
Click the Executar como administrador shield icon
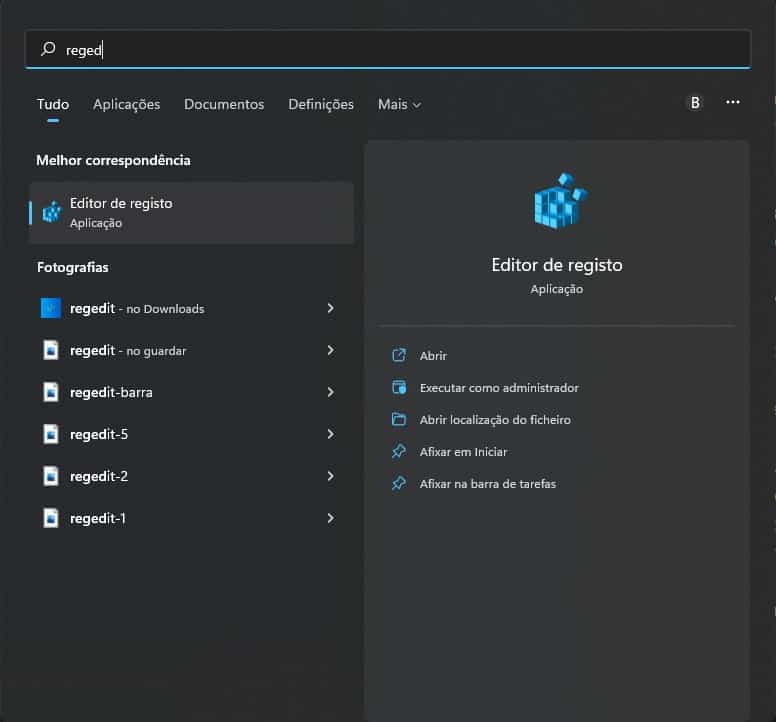click(399, 388)
